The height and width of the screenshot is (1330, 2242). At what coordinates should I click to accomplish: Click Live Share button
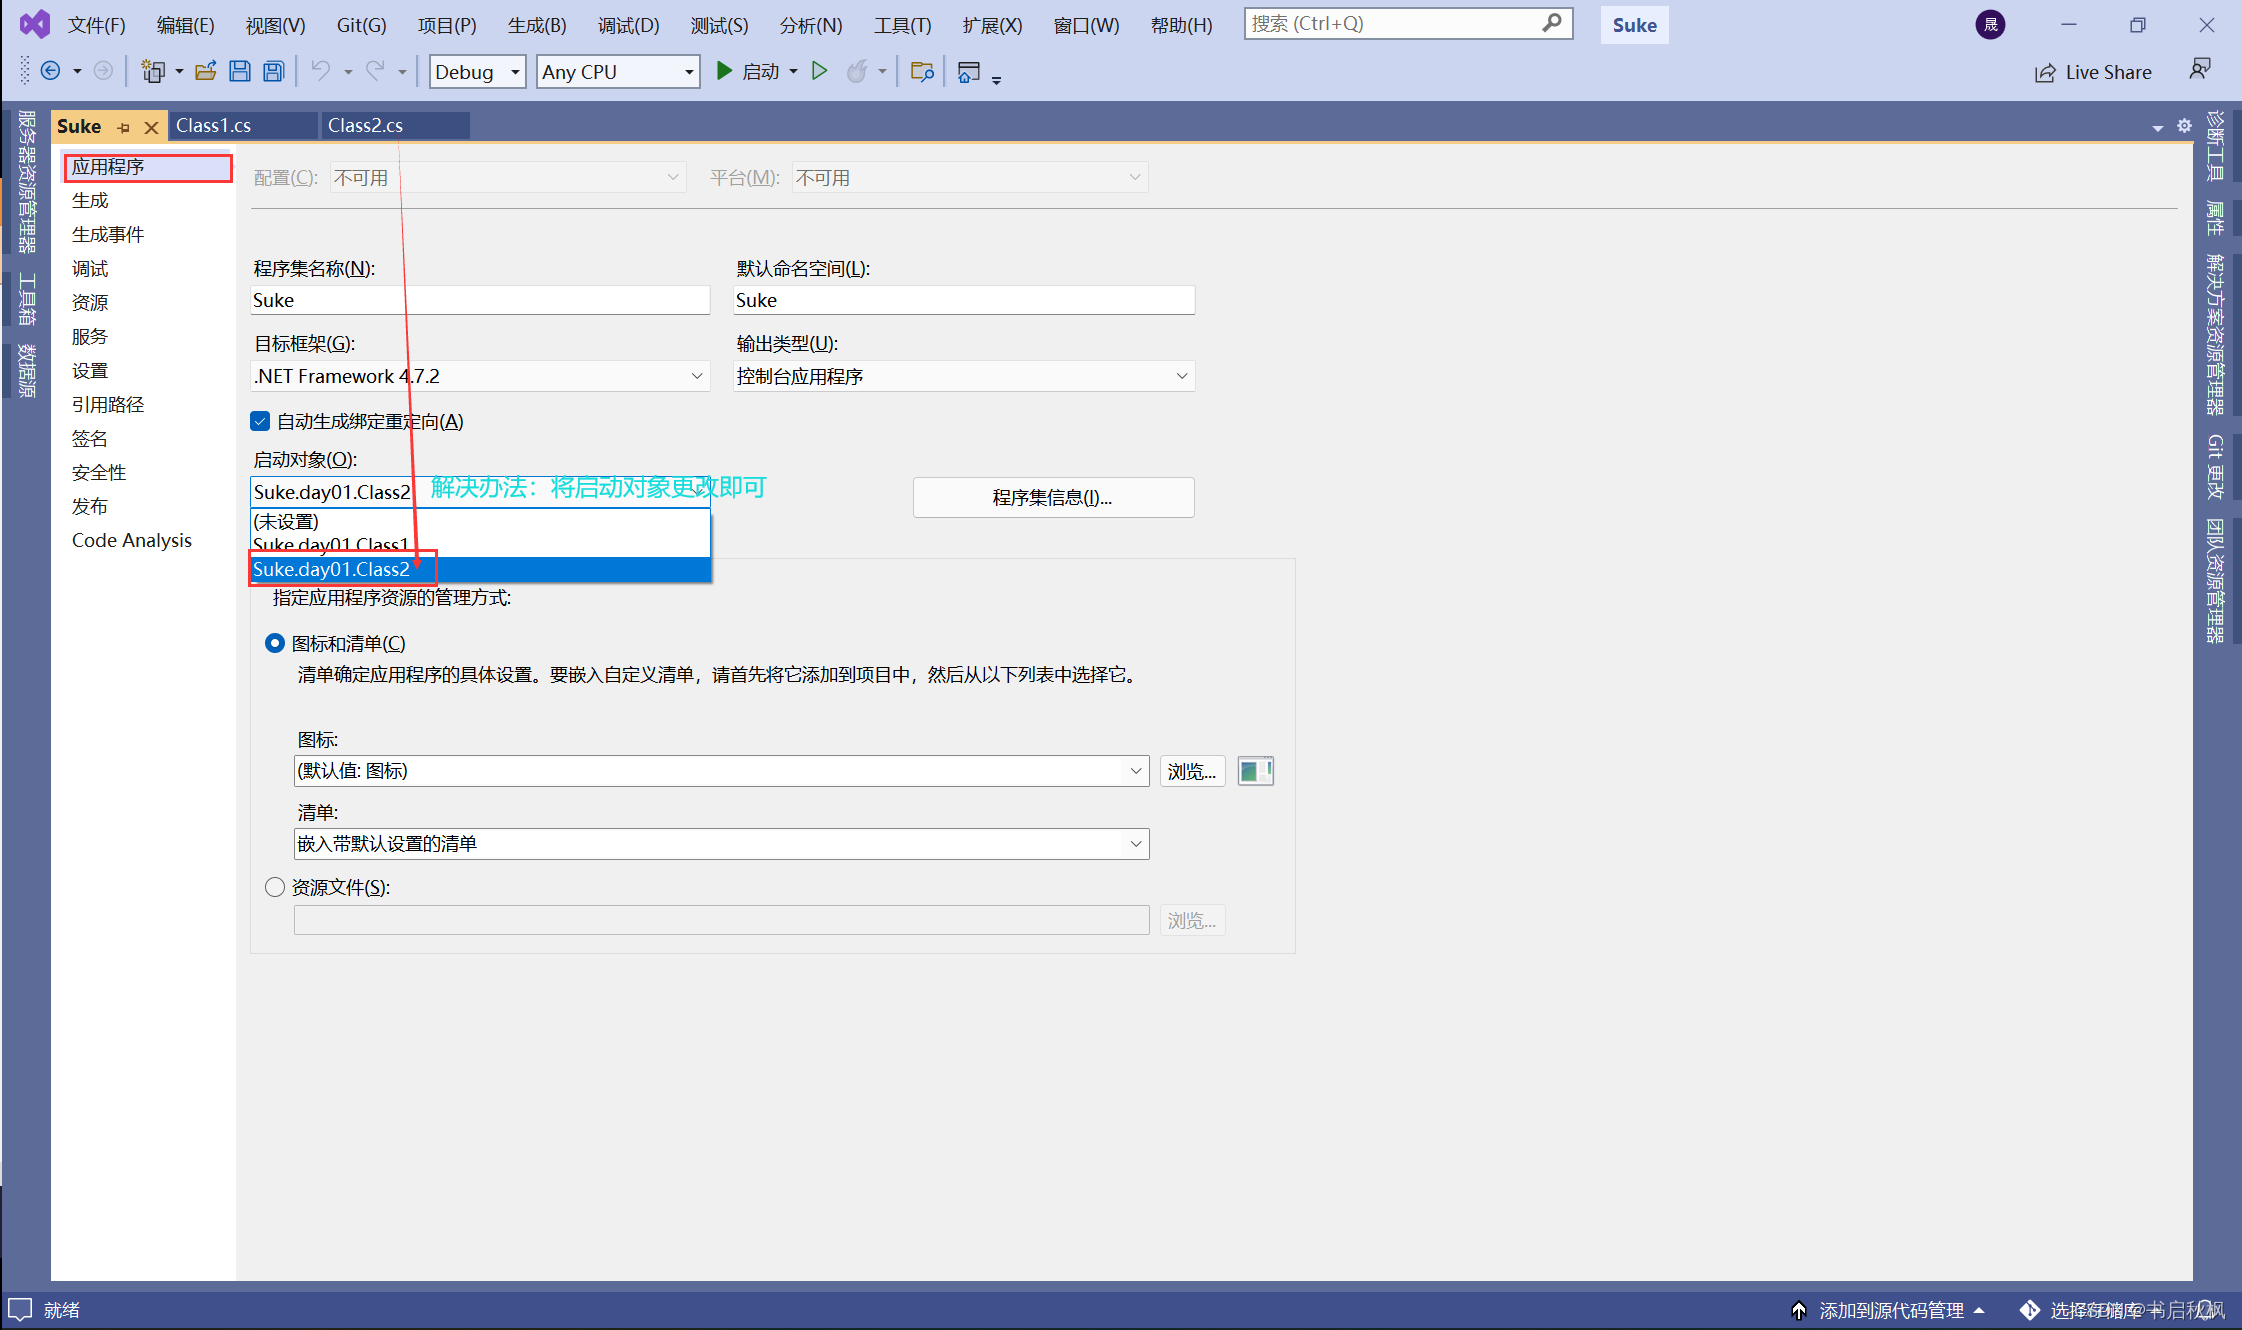[2093, 72]
